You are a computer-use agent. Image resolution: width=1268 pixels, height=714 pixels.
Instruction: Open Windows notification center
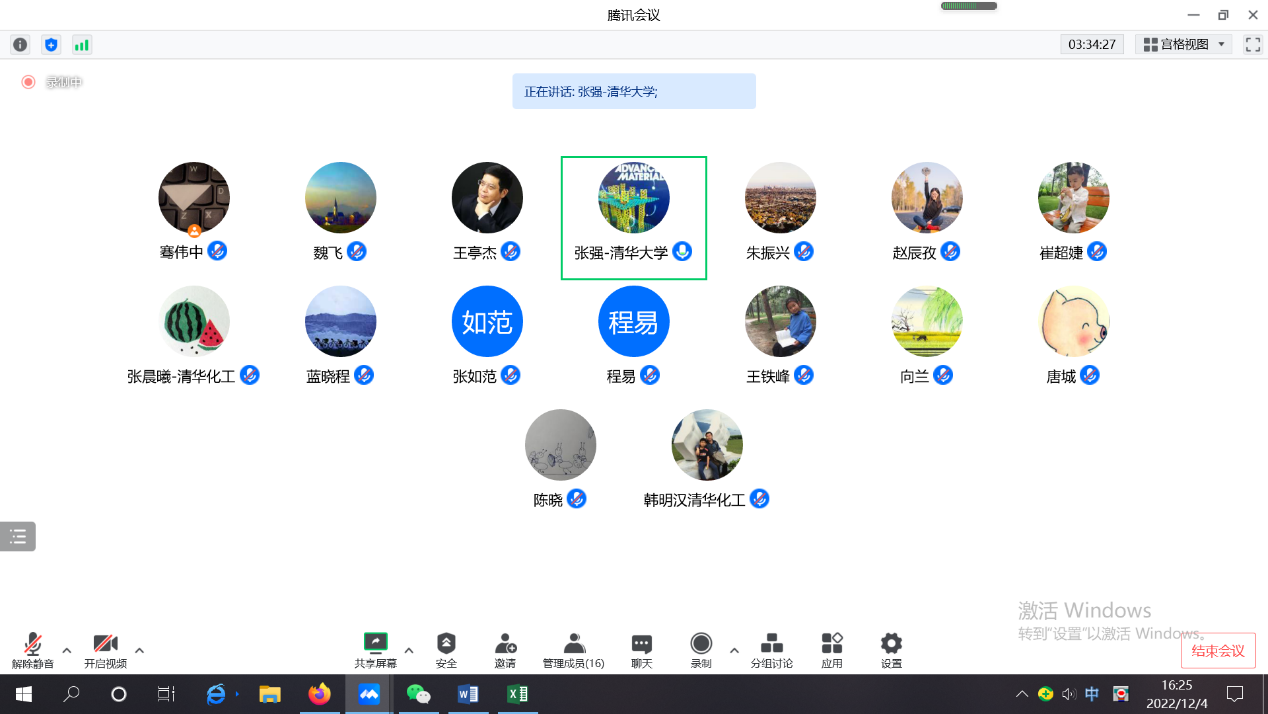click(1235, 694)
